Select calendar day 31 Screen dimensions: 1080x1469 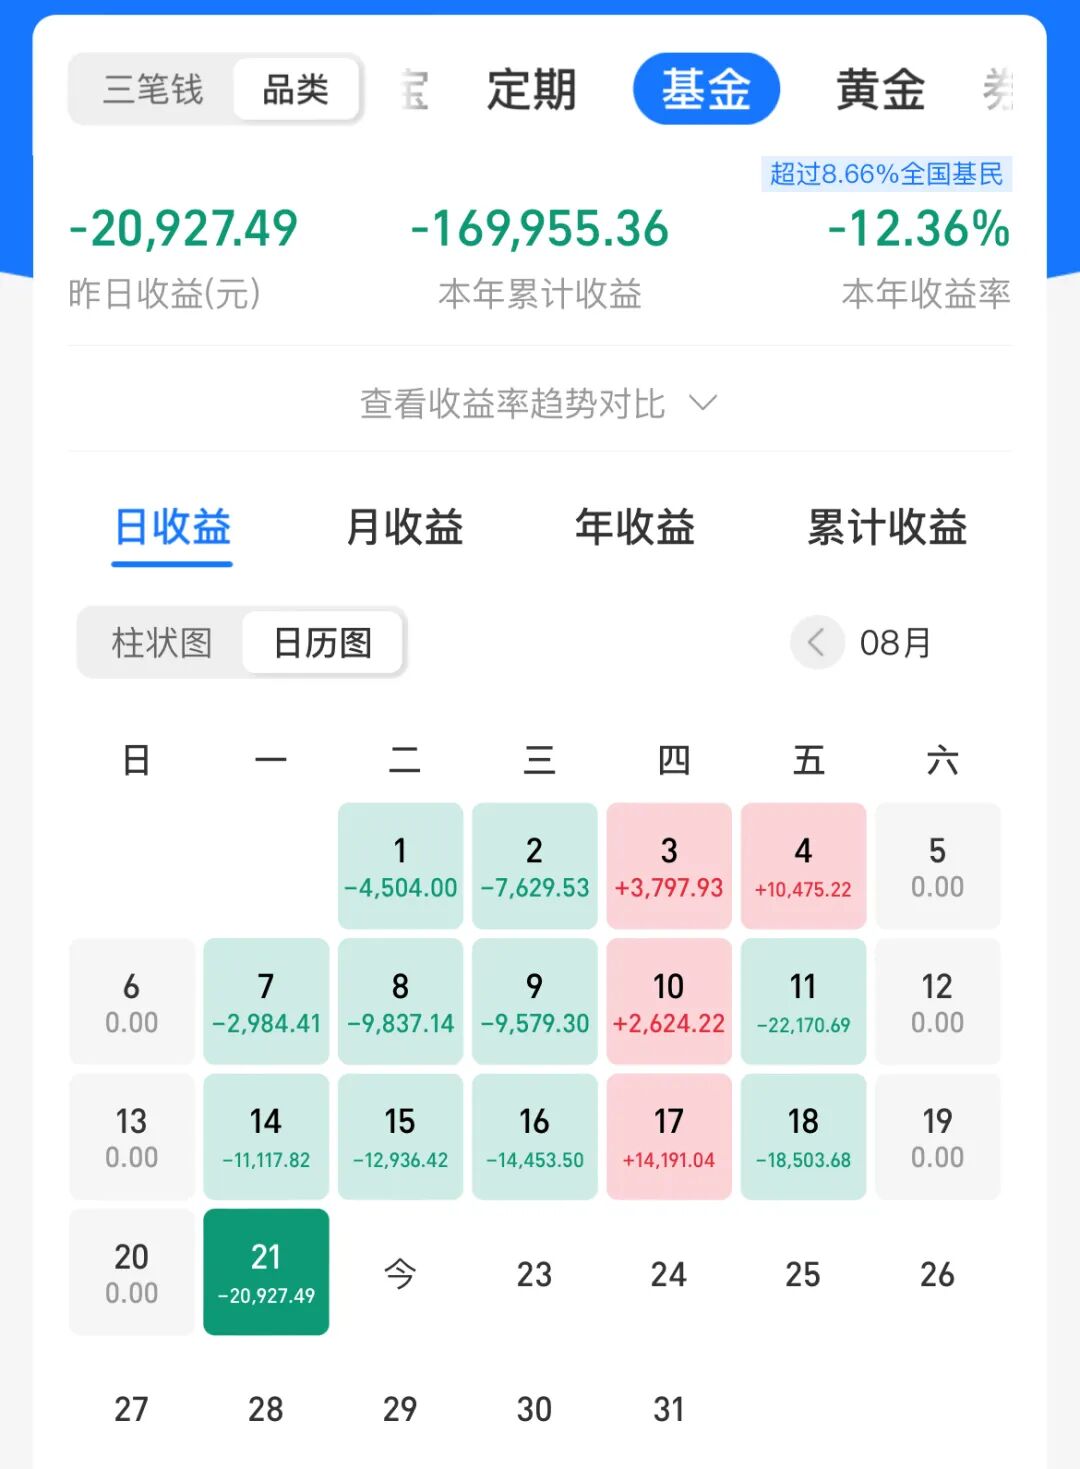(x=669, y=1408)
